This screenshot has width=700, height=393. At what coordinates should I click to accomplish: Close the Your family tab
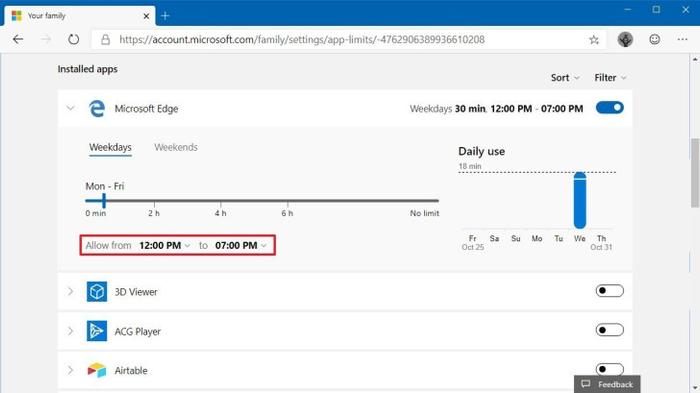(146, 16)
